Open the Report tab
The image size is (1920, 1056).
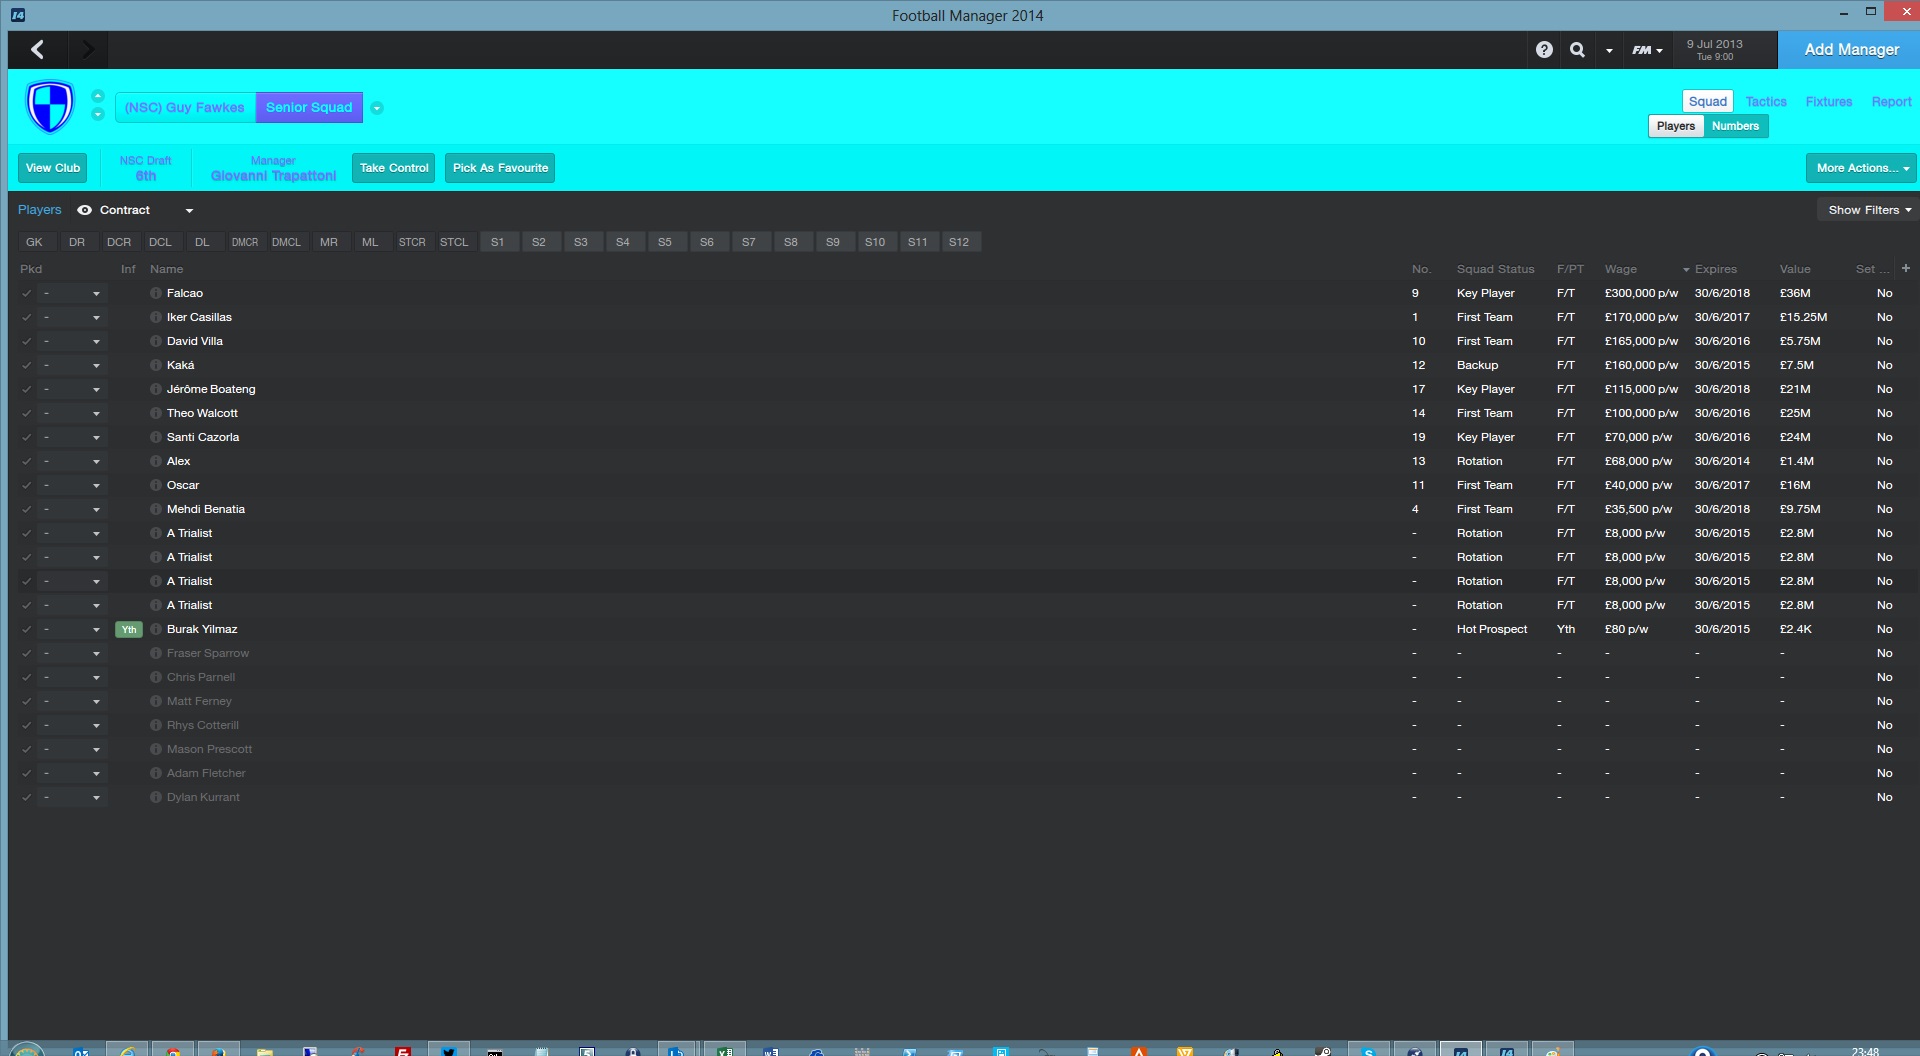pyautogui.click(x=1891, y=101)
